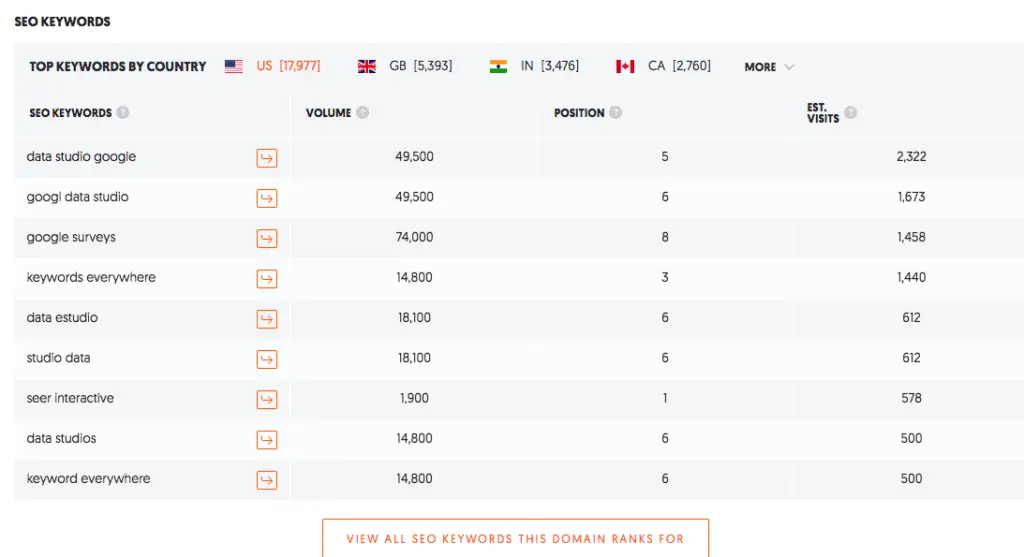Select the US keywords tab
The image size is (1024, 557).
[272, 66]
